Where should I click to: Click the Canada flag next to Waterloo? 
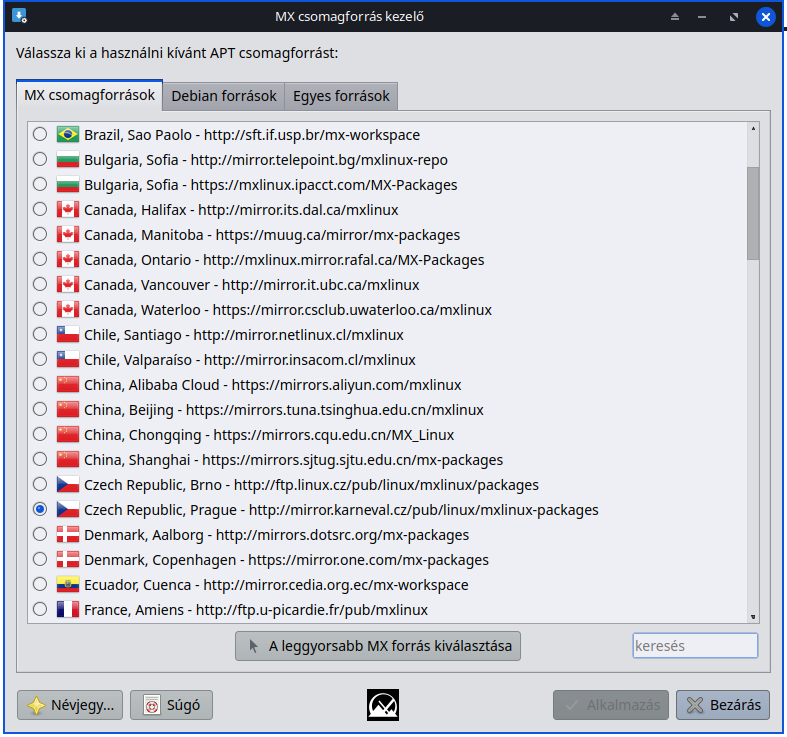(x=68, y=310)
